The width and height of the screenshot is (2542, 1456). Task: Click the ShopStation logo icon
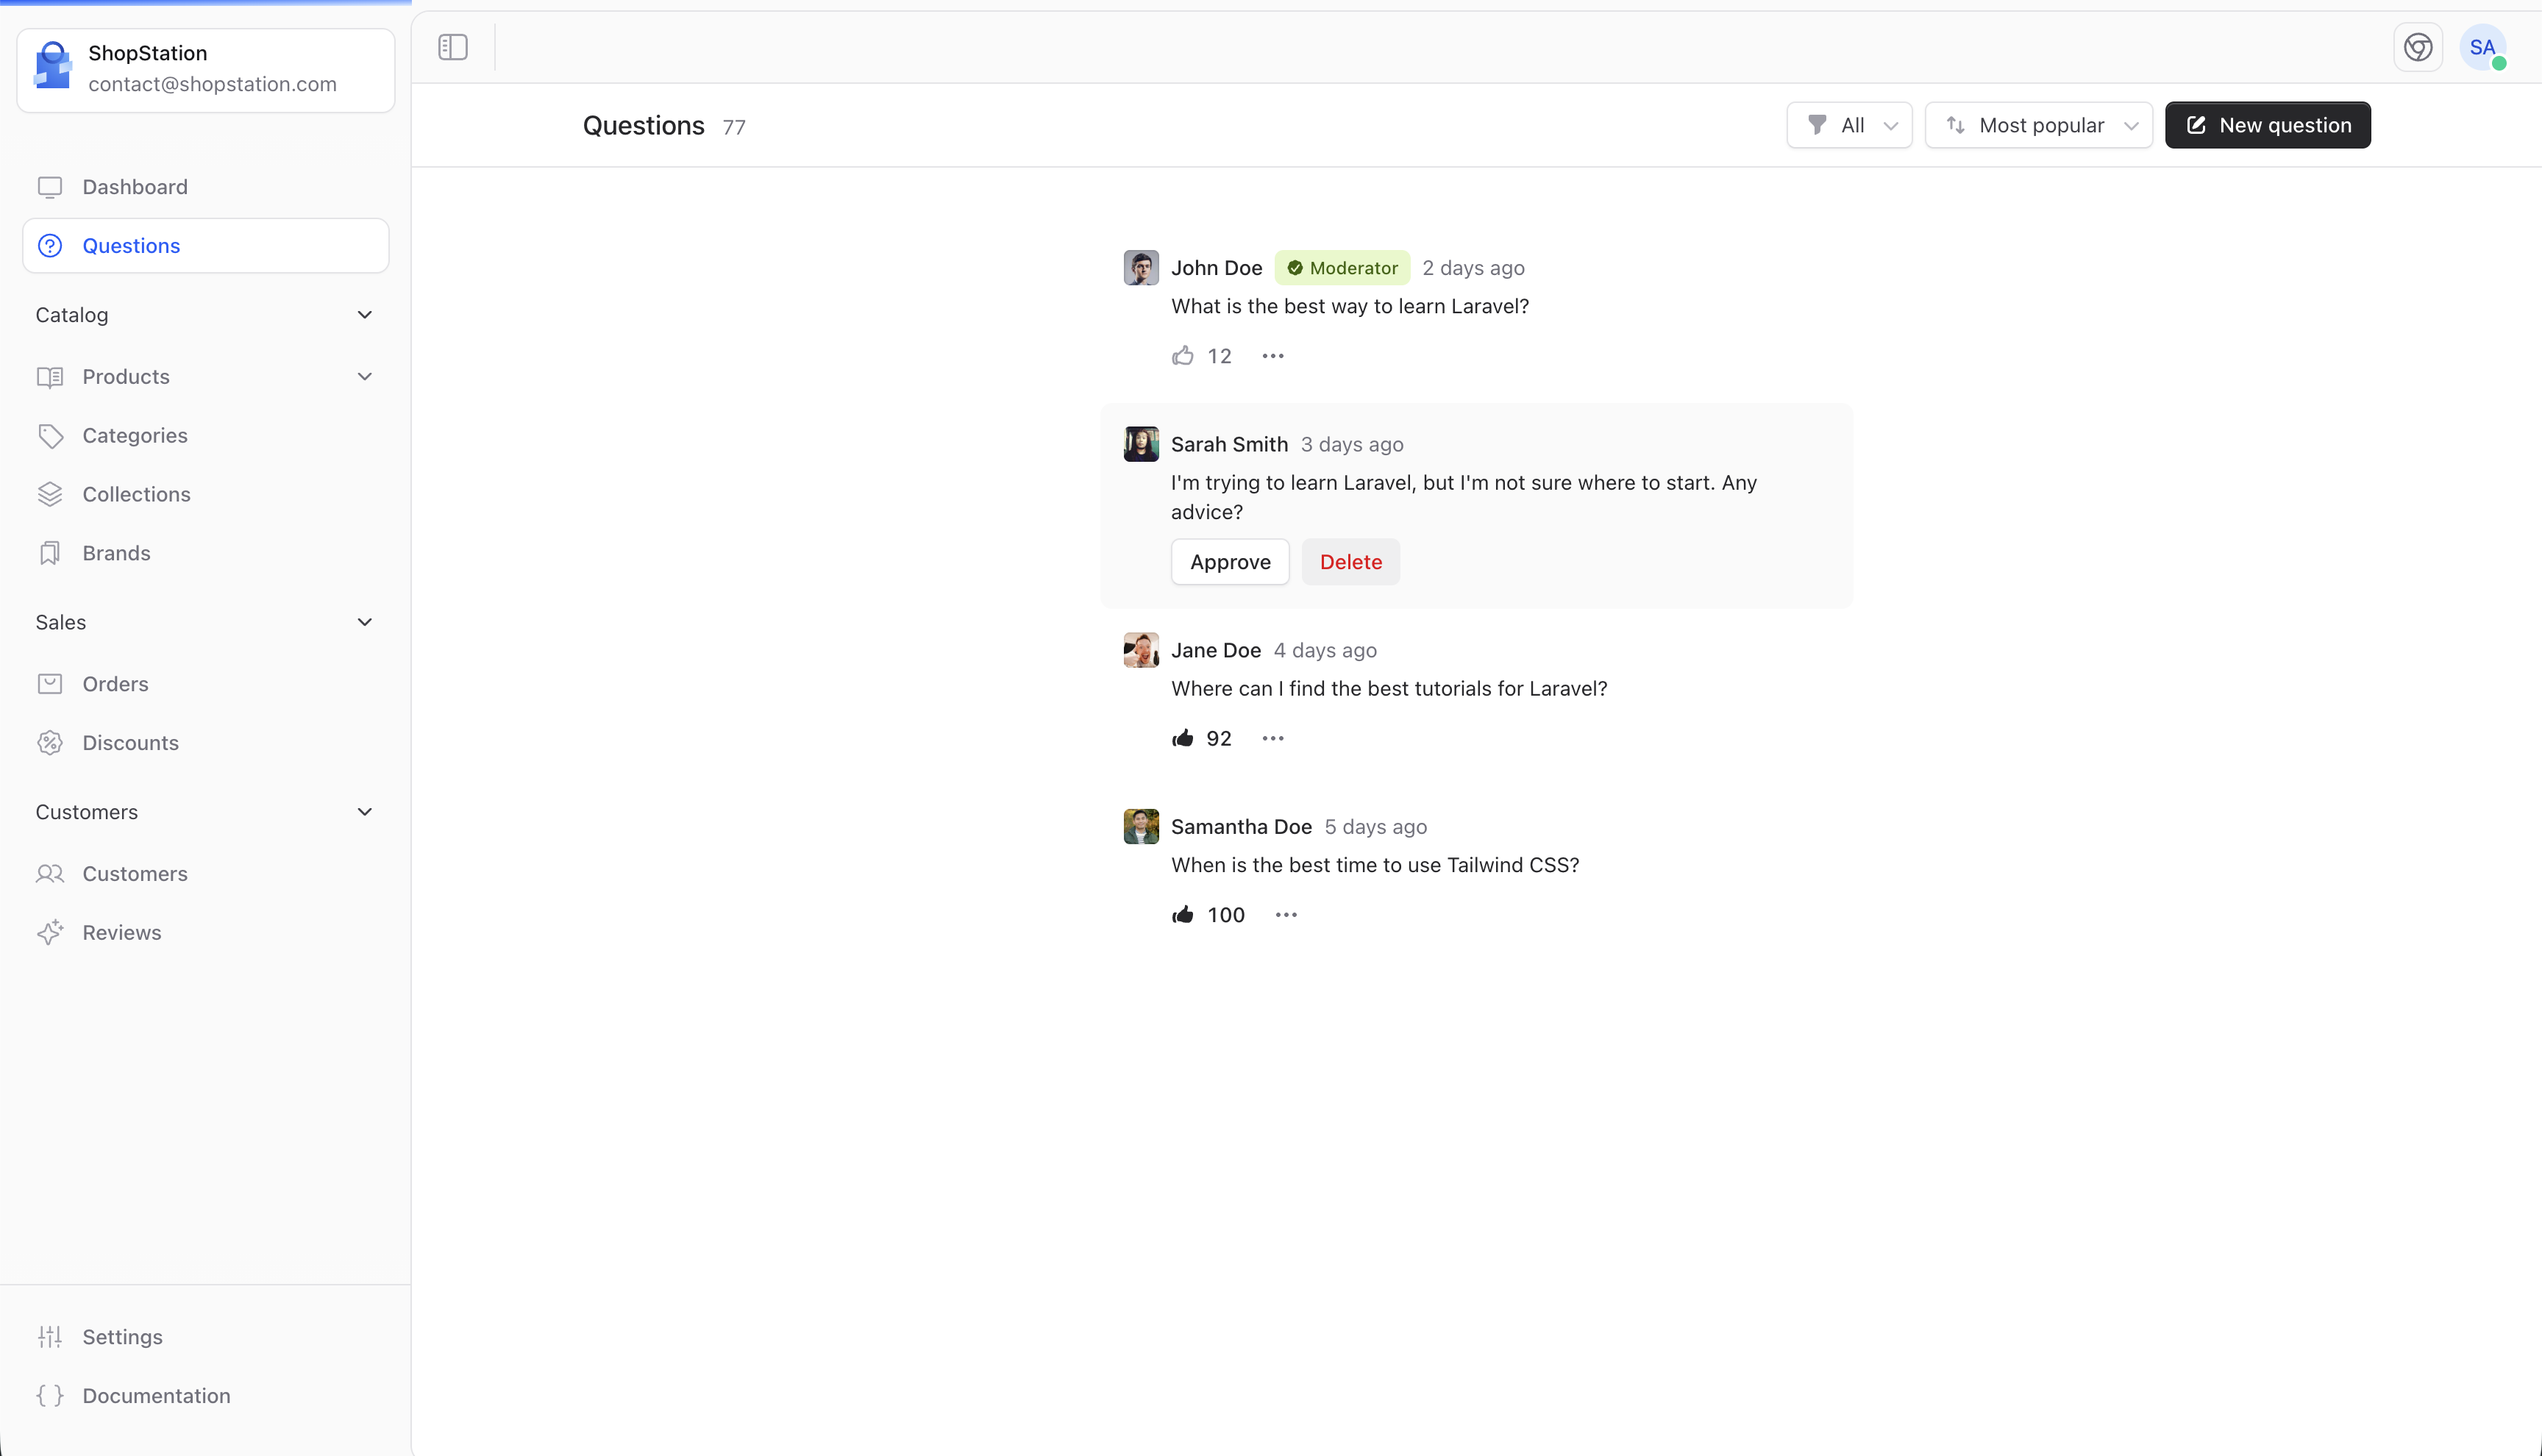tap(53, 66)
